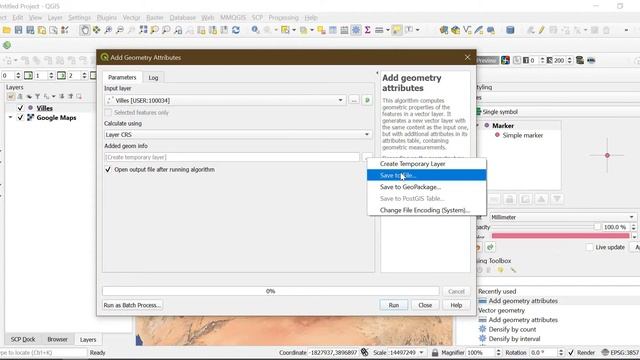This screenshot has height=360, width=640.
Task: Toggle editing pencil icon
Action: pos(541,30)
